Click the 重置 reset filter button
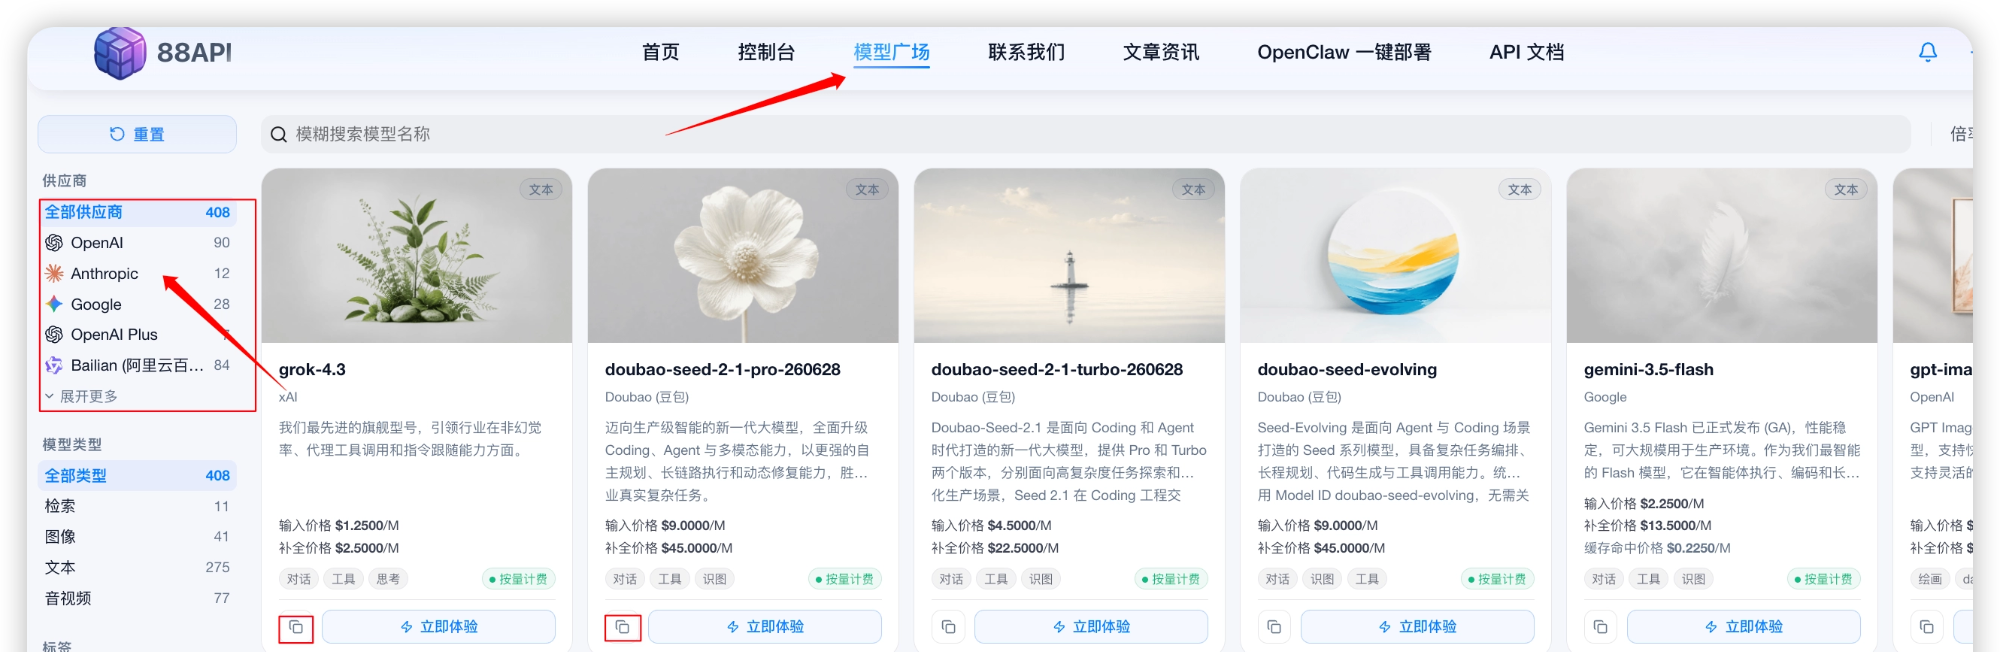2000x652 pixels. tap(137, 134)
